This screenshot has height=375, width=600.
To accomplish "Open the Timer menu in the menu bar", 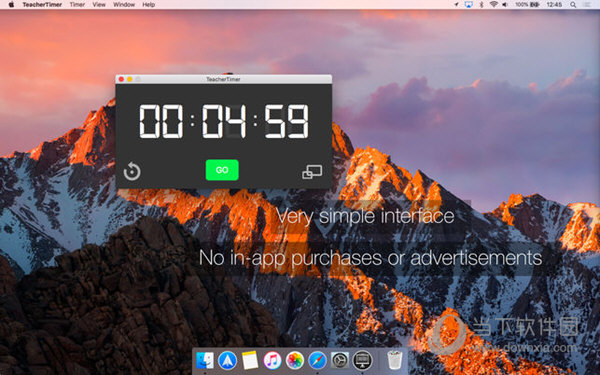I will click(x=77, y=5).
